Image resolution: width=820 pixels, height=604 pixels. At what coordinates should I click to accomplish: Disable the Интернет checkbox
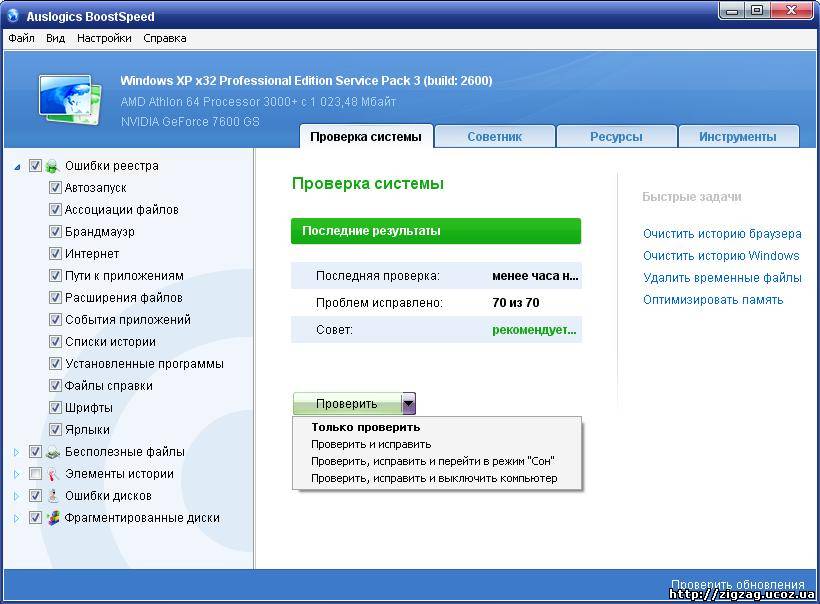55,254
